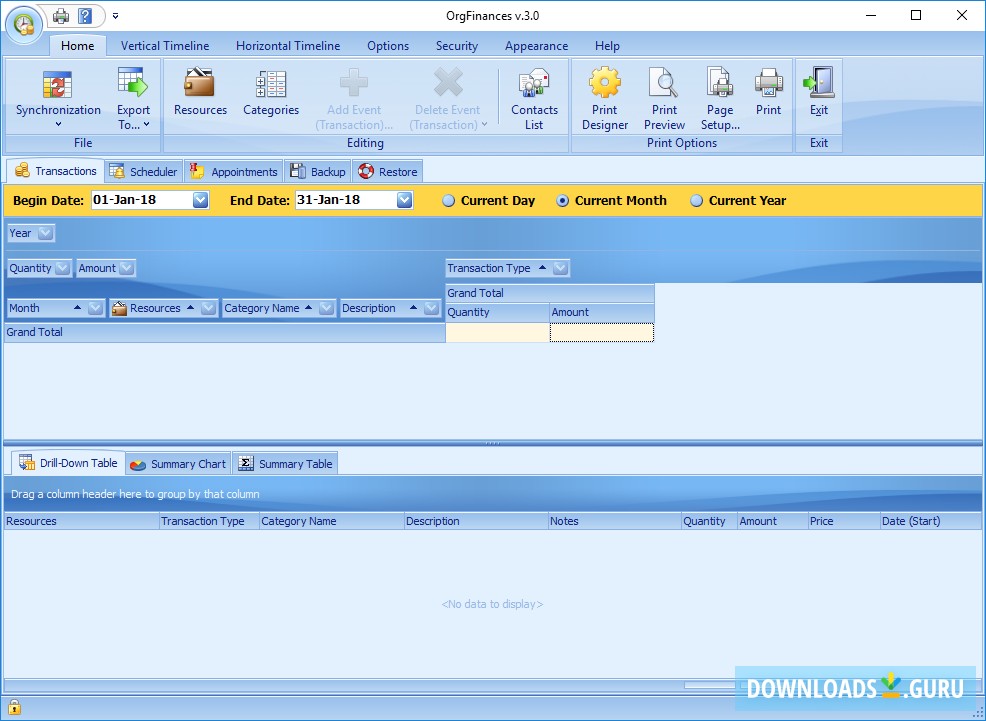Open the Begin Date calendar dropdown
Viewport: 986px width, 721px height.
coord(201,201)
